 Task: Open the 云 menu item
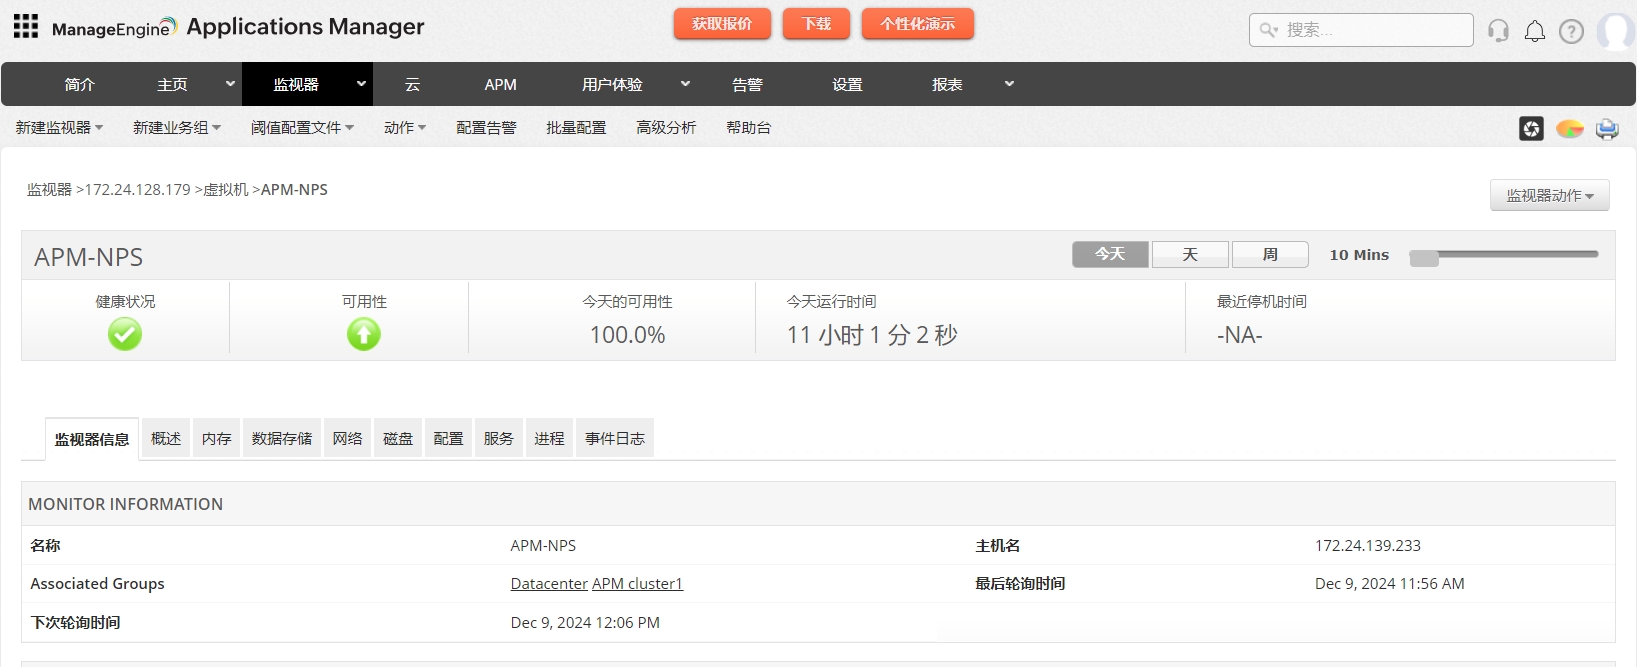coord(412,85)
